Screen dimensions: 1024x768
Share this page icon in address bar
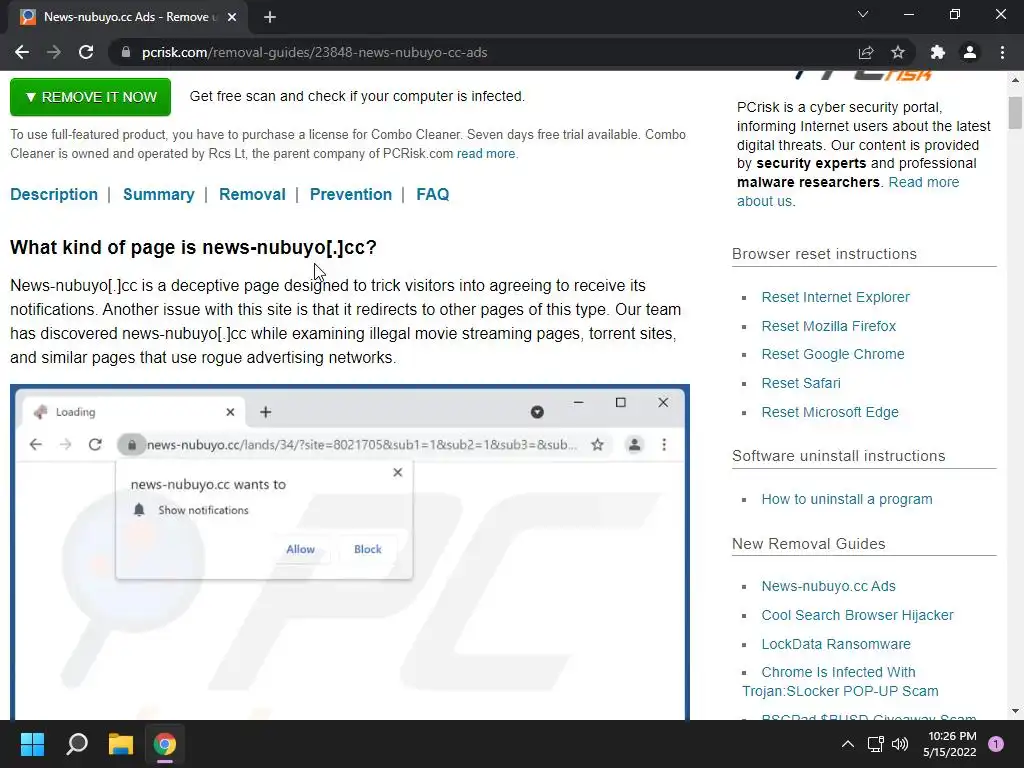pyautogui.click(x=865, y=52)
